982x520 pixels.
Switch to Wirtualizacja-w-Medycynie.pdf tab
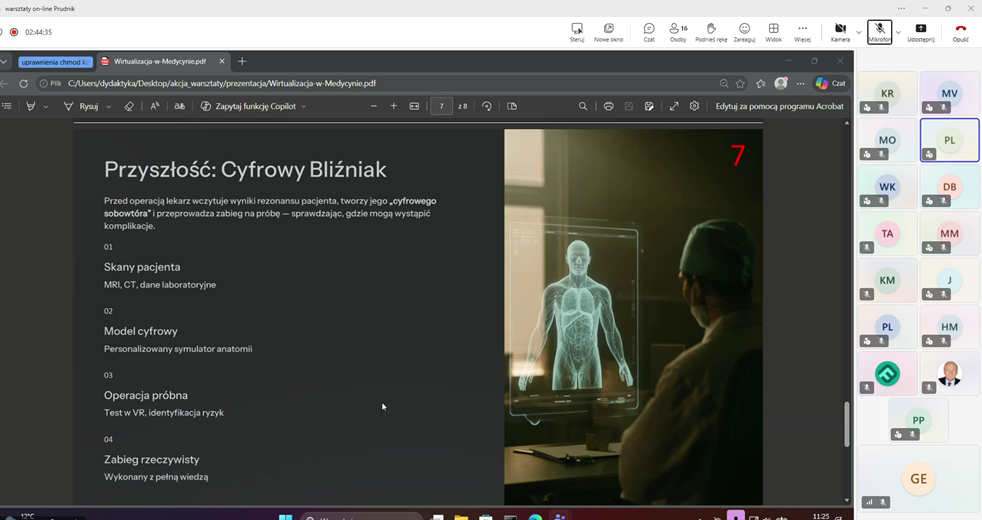[x=160, y=62]
